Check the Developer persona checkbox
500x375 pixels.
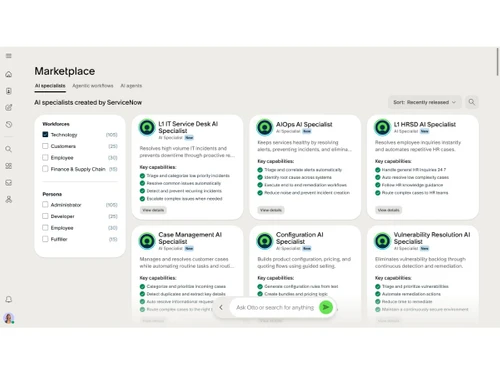(x=45, y=216)
